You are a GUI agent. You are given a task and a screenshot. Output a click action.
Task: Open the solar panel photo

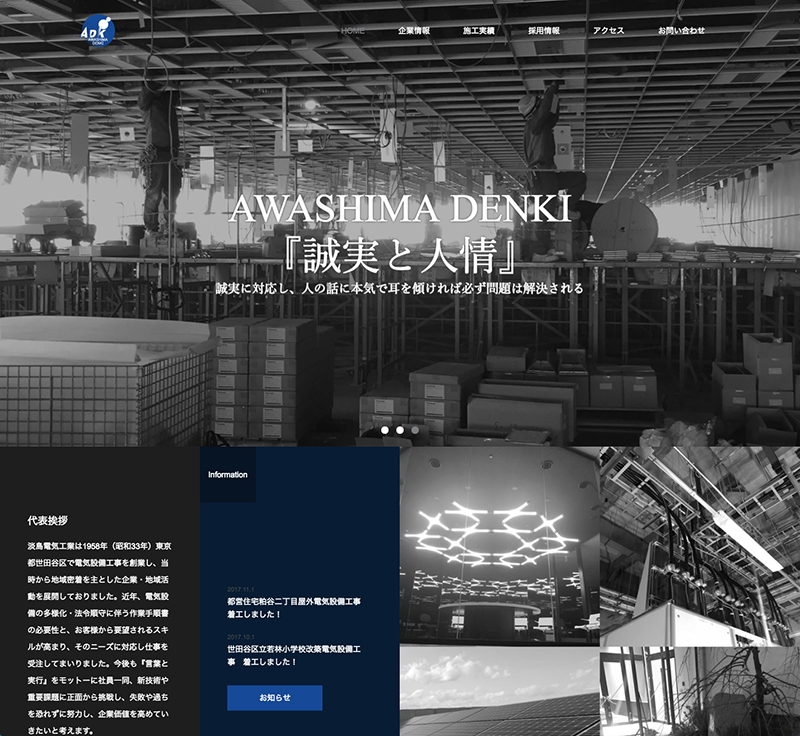499,691
